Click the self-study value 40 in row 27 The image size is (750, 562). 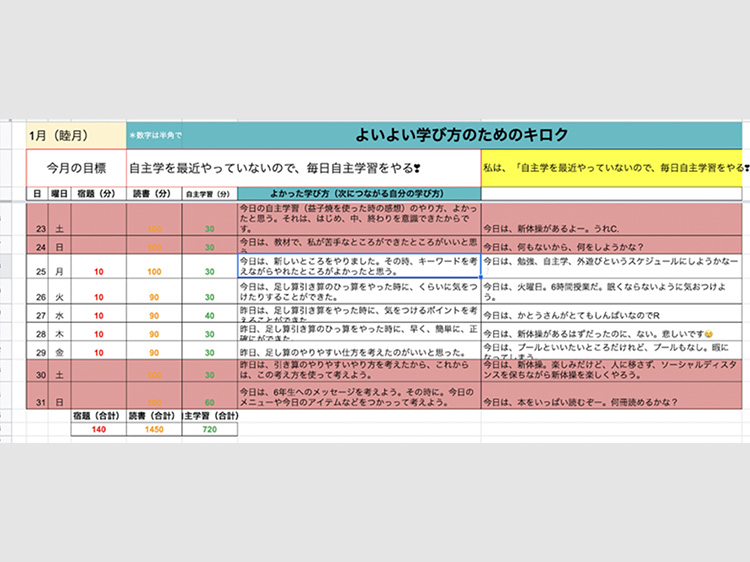(210, 313)
